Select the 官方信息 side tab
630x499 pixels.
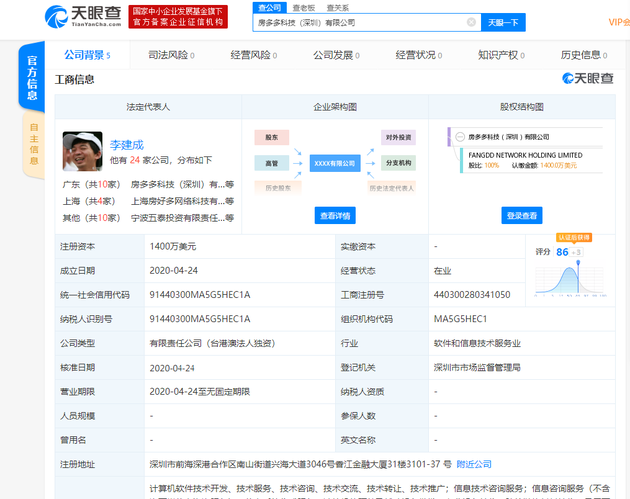coord(33,78)
